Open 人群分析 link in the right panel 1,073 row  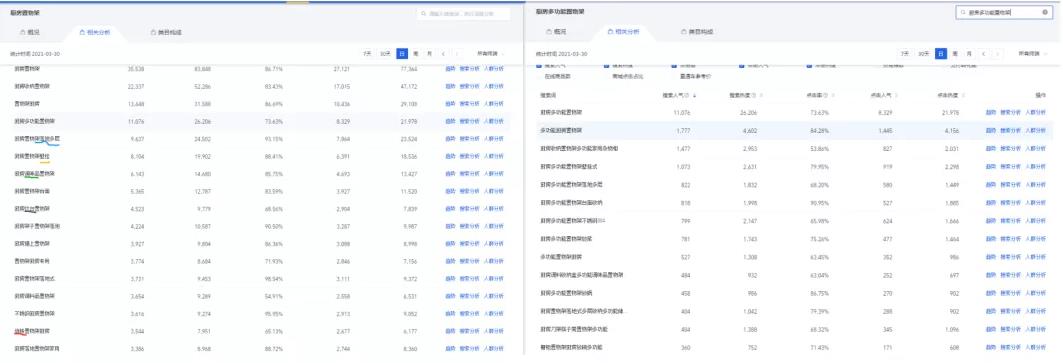point(1035,166)
